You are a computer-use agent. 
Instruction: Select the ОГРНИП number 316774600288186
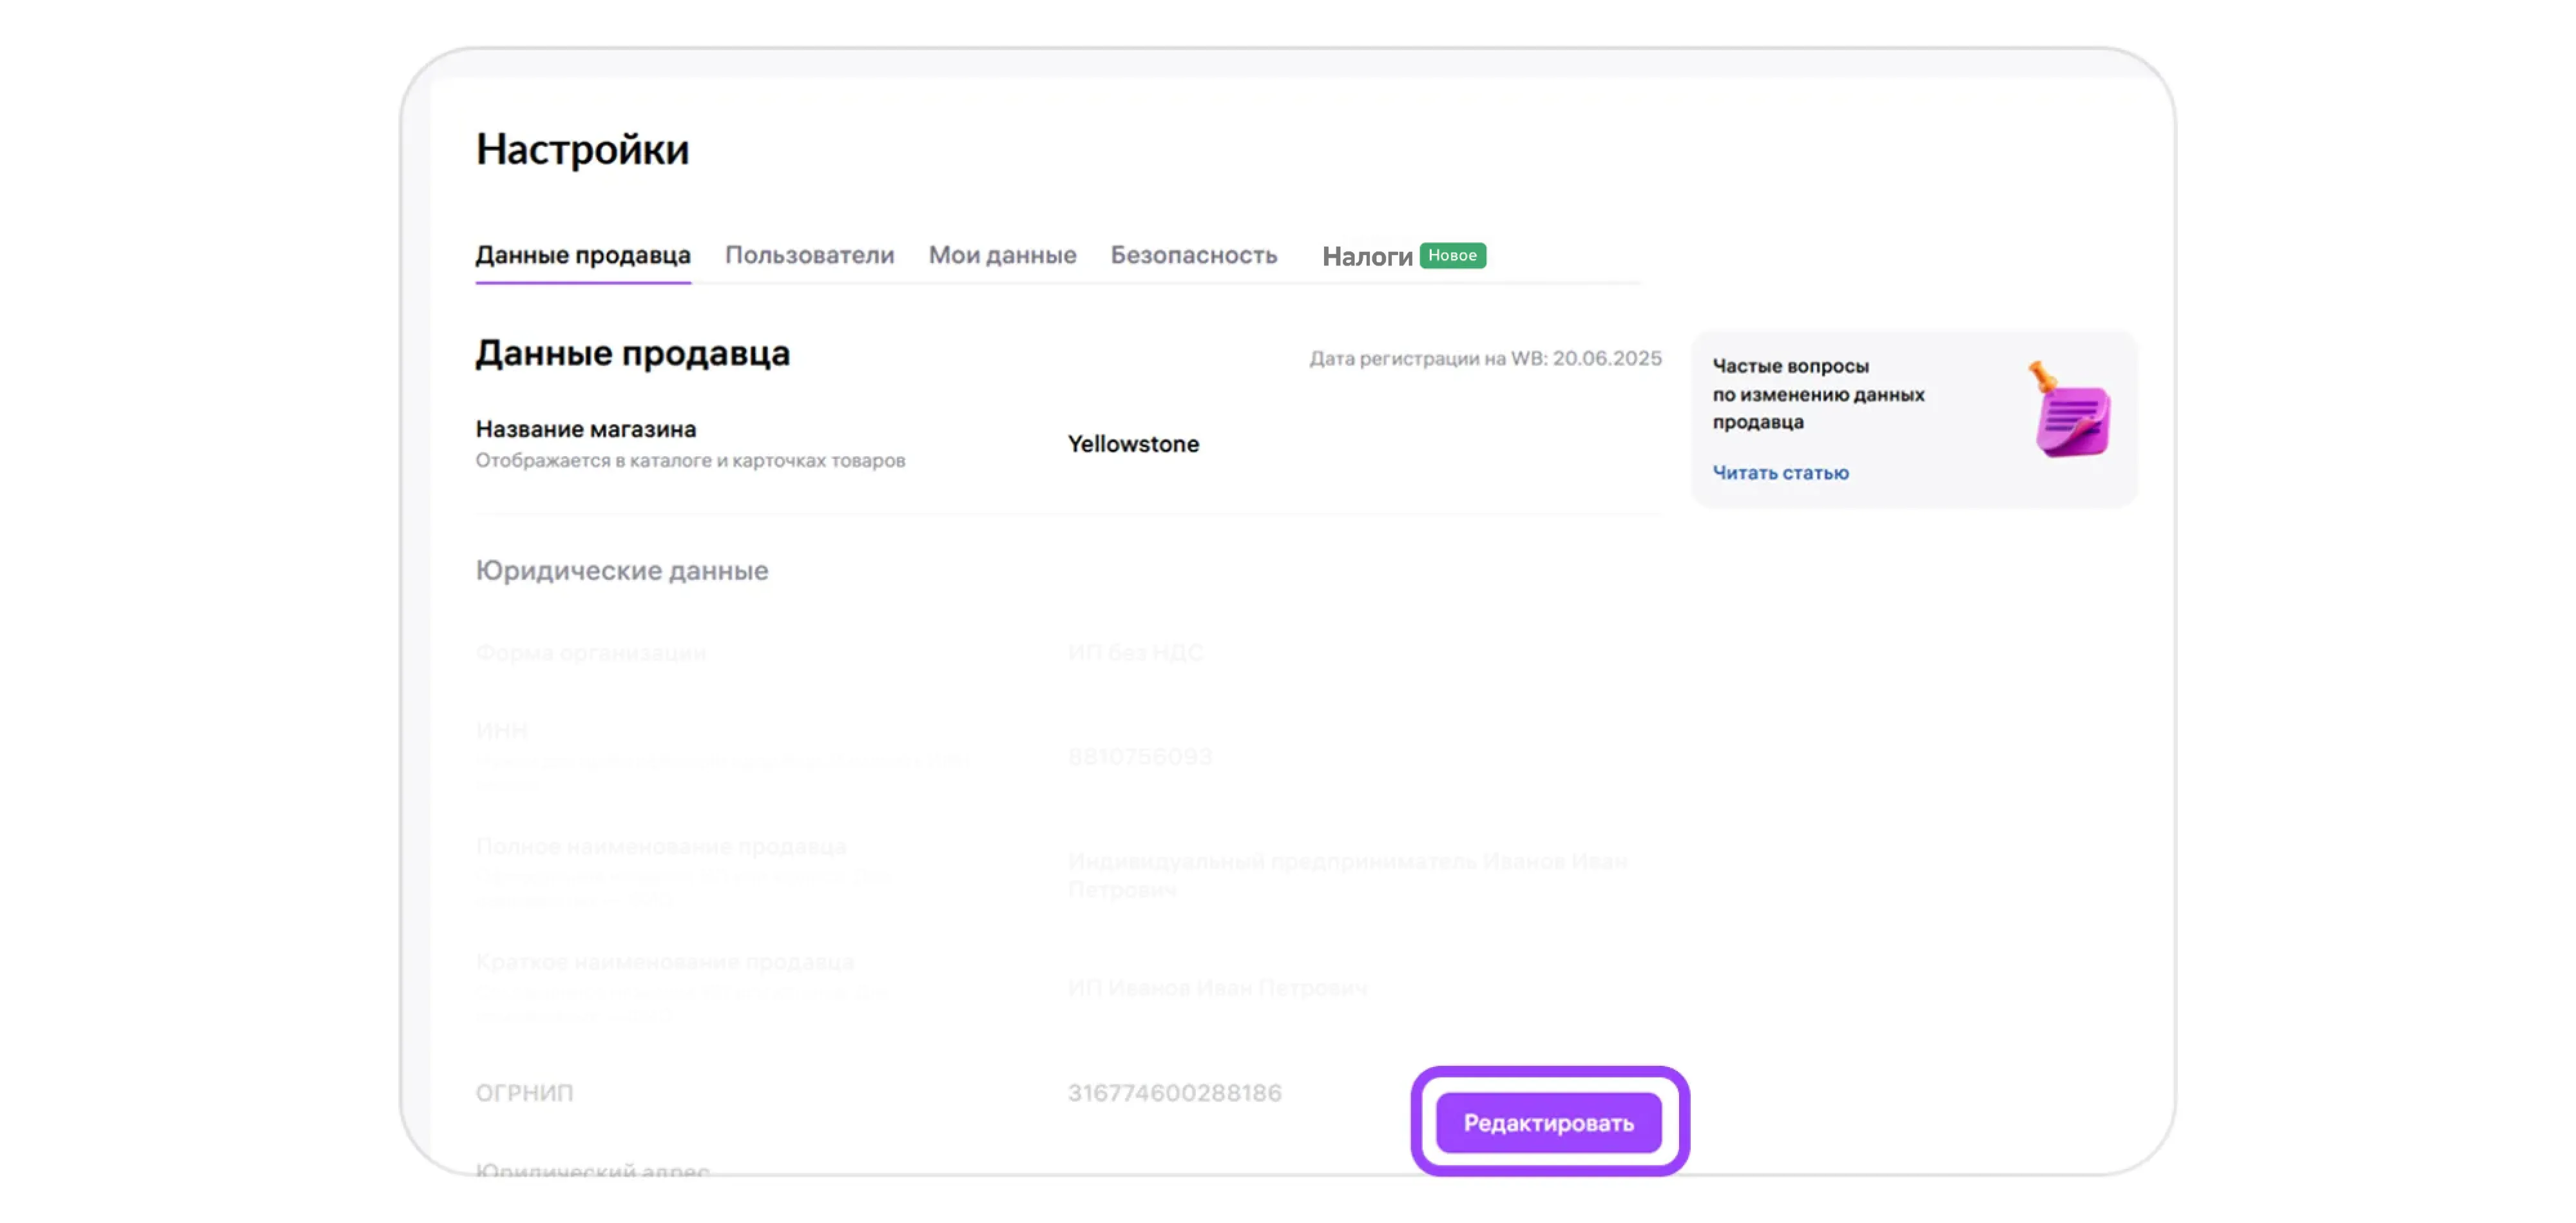1174,1092
